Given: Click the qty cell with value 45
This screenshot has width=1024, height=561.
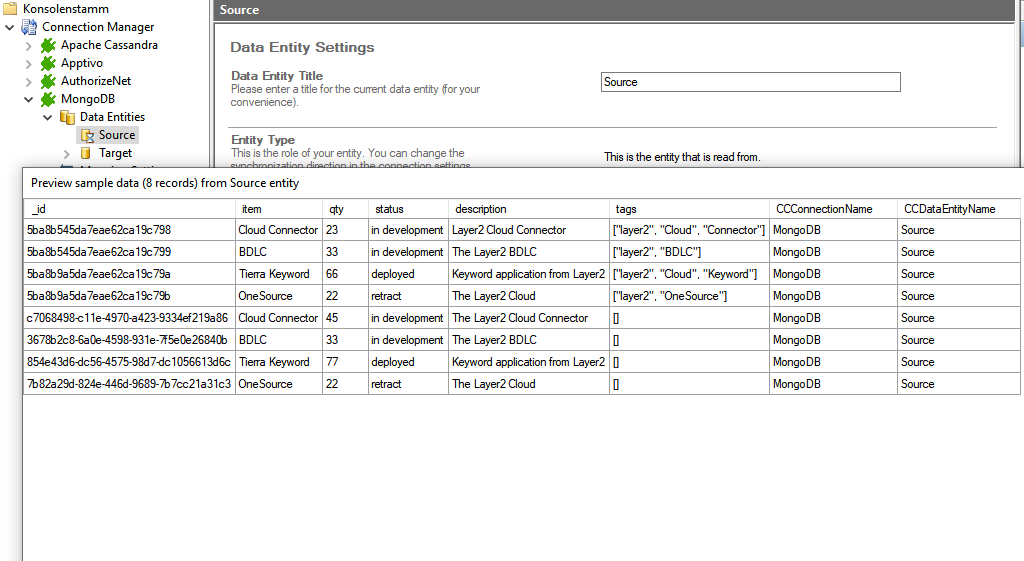Looking at the screenshot, I should tap(345, 318).
